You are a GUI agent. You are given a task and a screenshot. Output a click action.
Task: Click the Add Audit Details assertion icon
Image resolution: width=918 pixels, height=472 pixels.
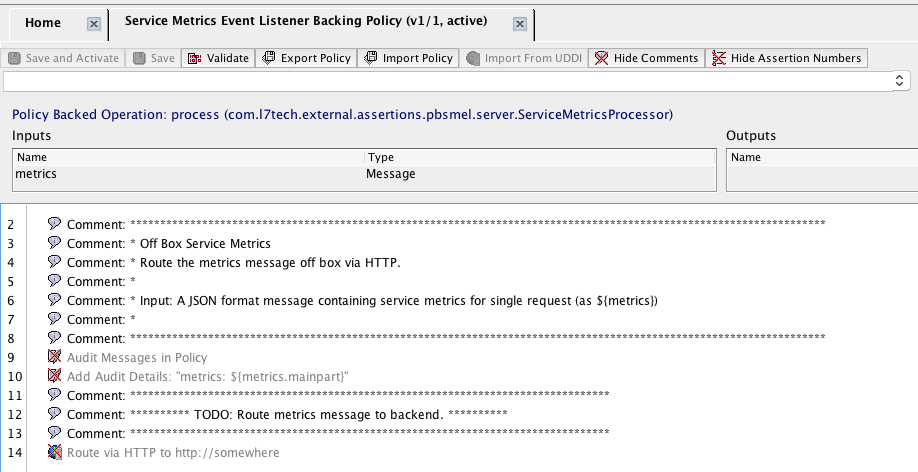coord(54,376)
